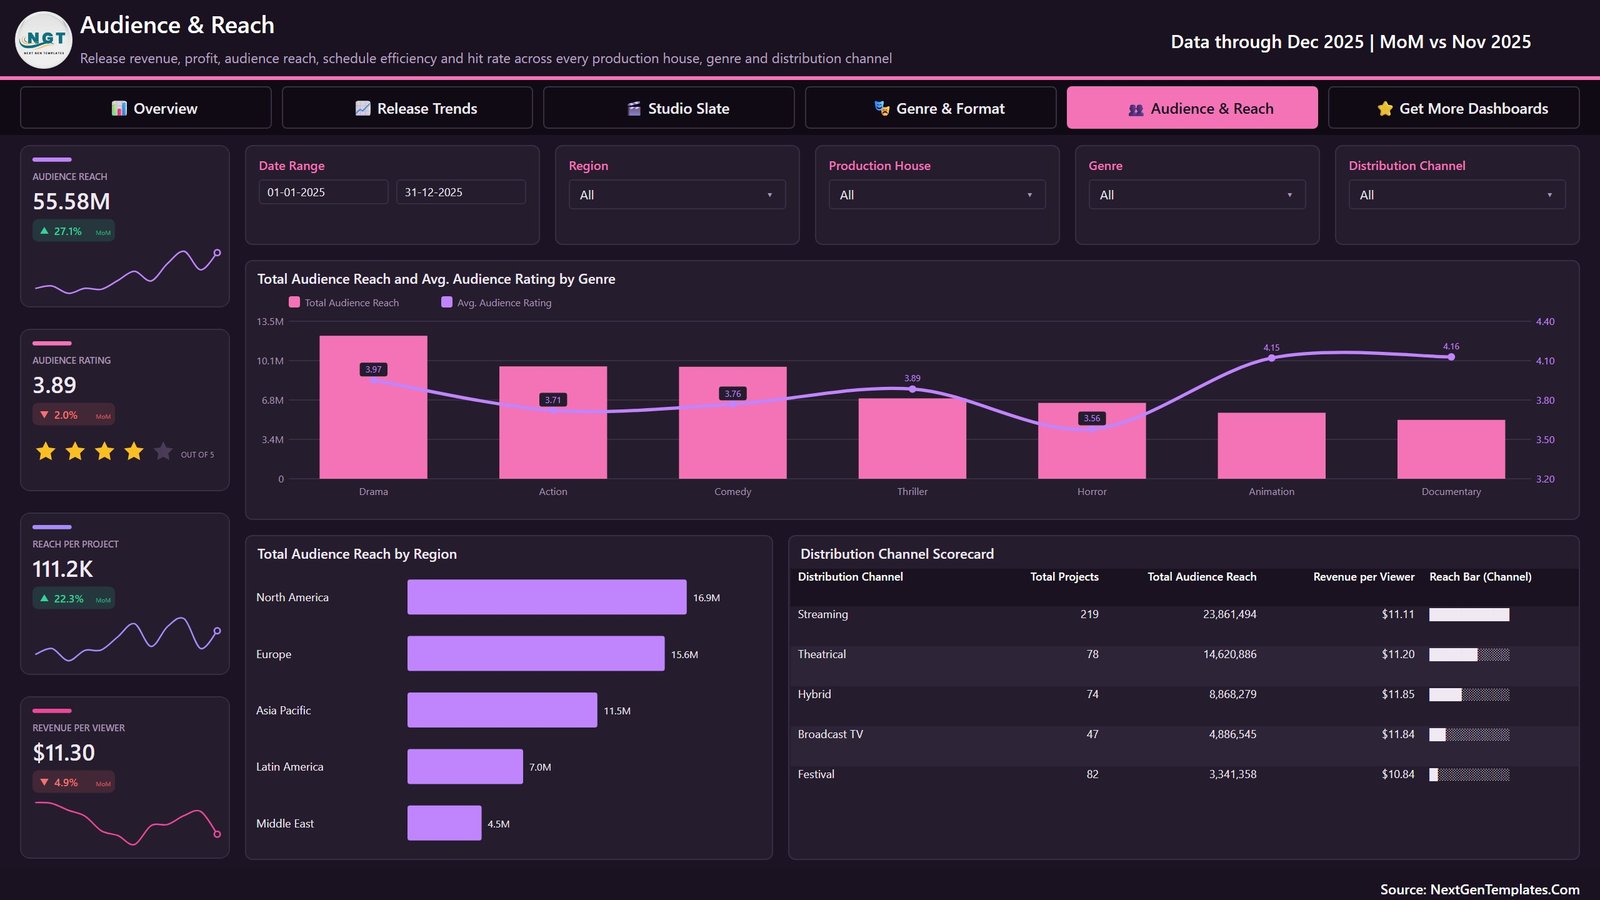Click the star icon on Get More Dashboards
Viewport: 1600px width, 900px height.
pyautogui.click(x=1385, y=108)
